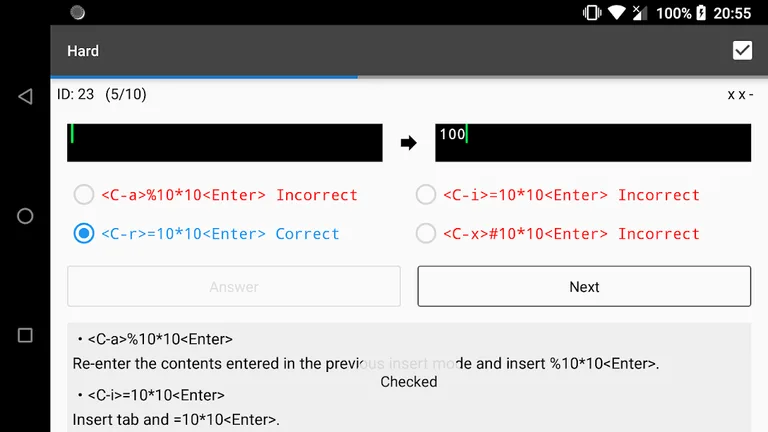Select the <C-a>%10*10<Enter> radio option
This screenshot has height=432, width=768.
point(84,194)
